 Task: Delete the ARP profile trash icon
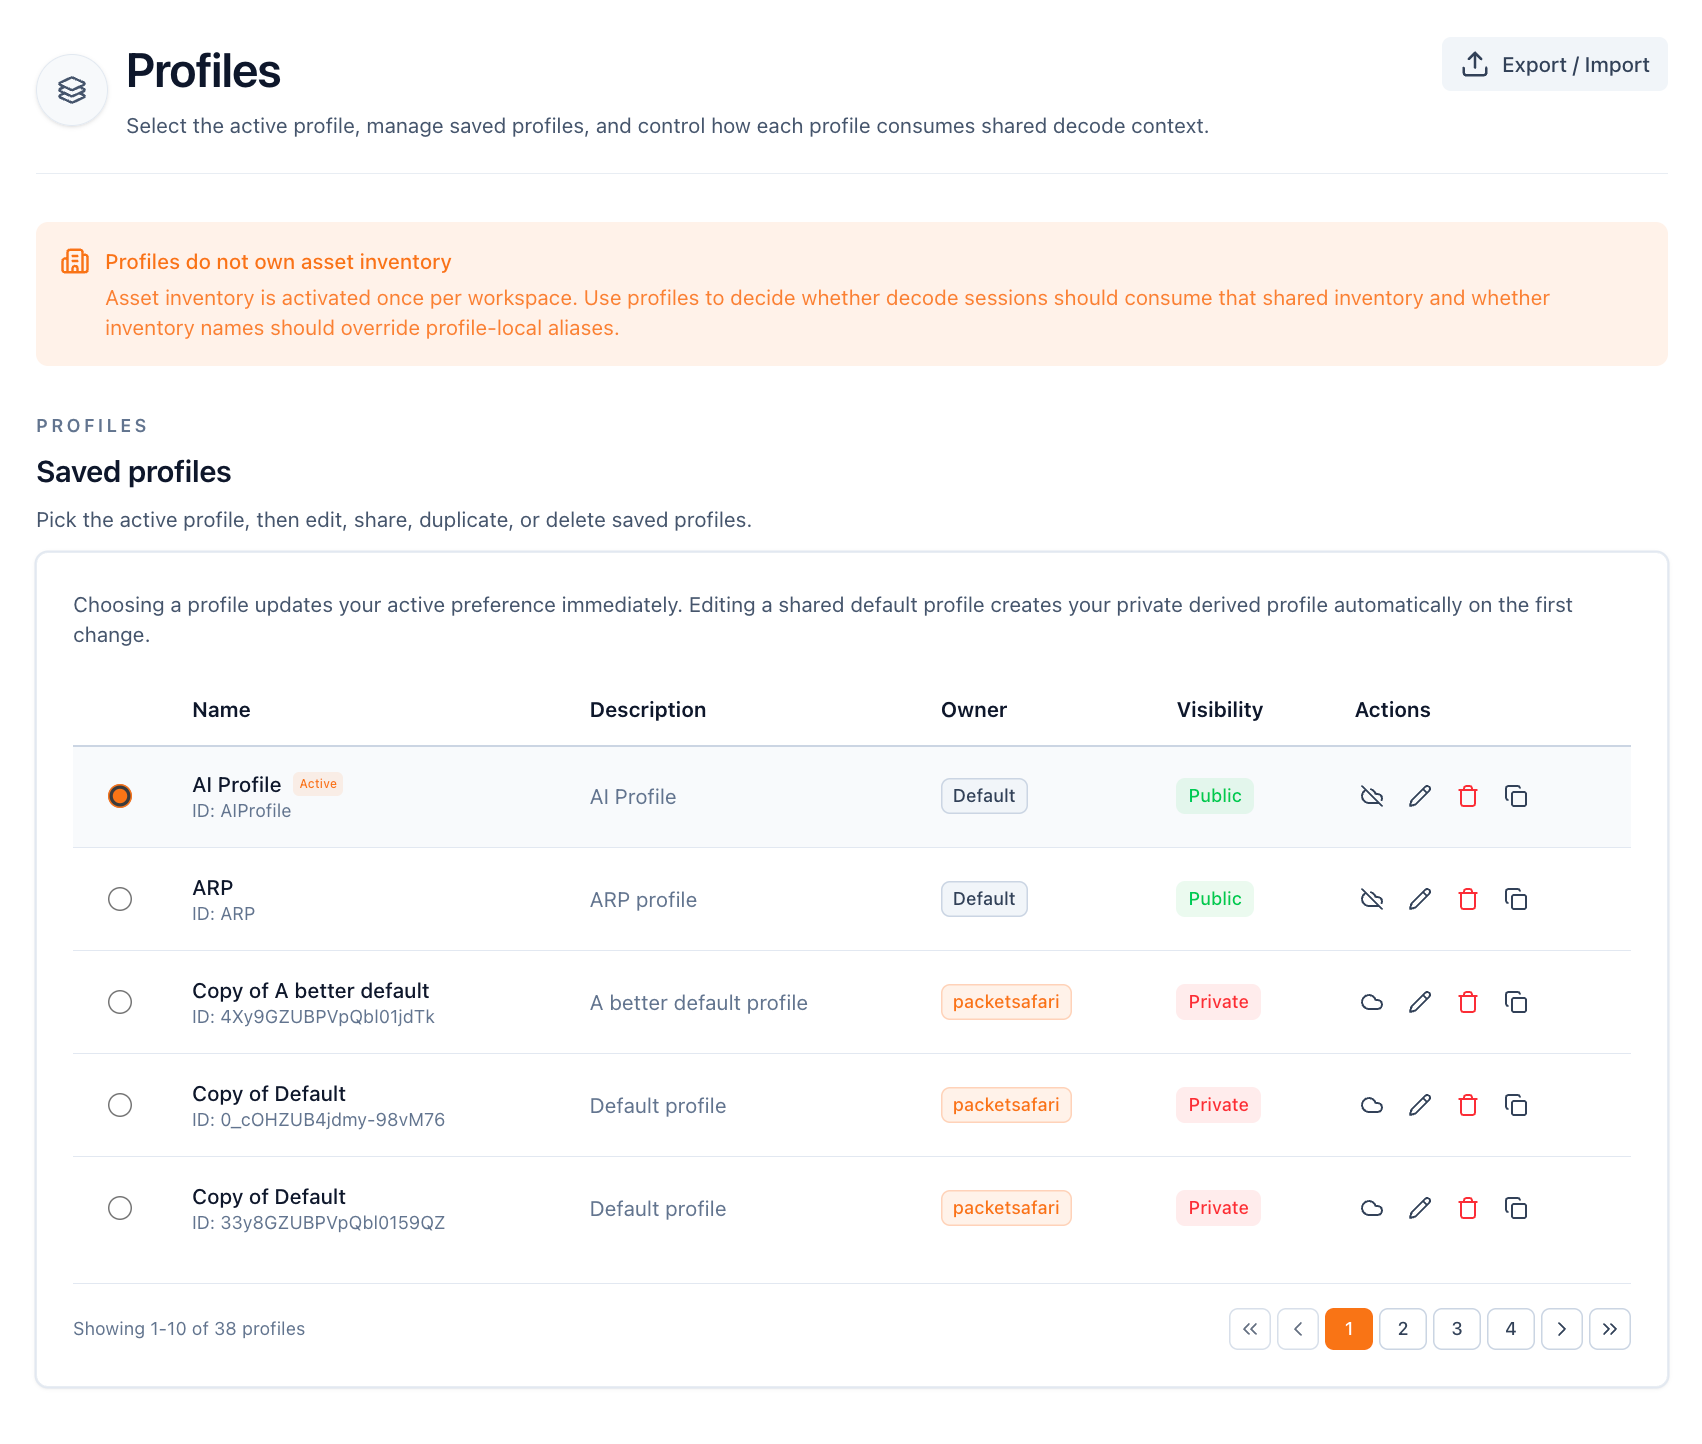tap(1468, 899)
